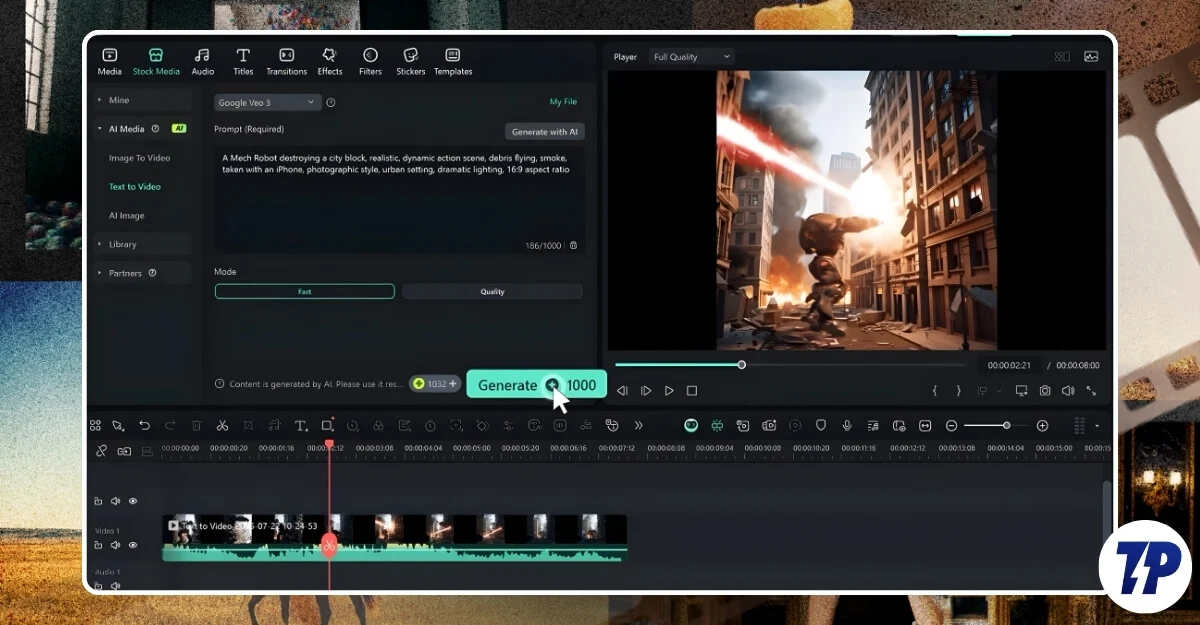This screenshot has height=625, width=1200.
Task: Click the zoom-in plus on timeline
Action: [x=1042, y=426]
